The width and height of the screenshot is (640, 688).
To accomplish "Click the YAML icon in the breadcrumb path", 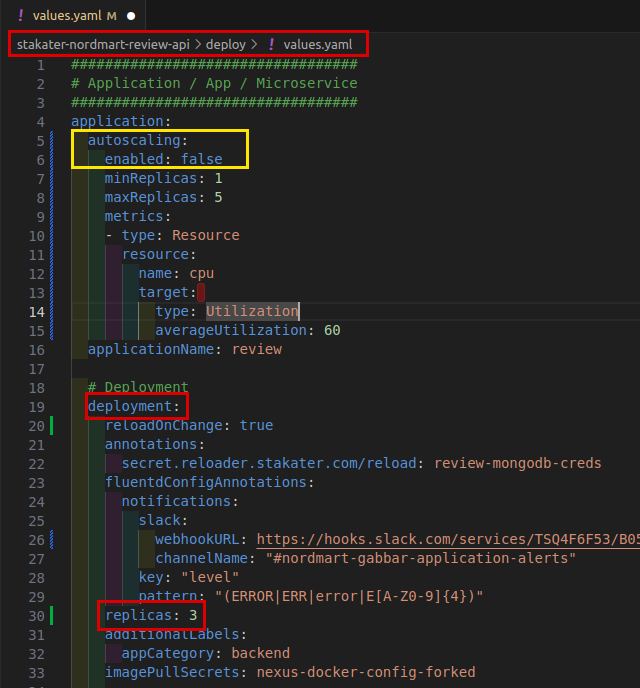I will coord(270,45).
